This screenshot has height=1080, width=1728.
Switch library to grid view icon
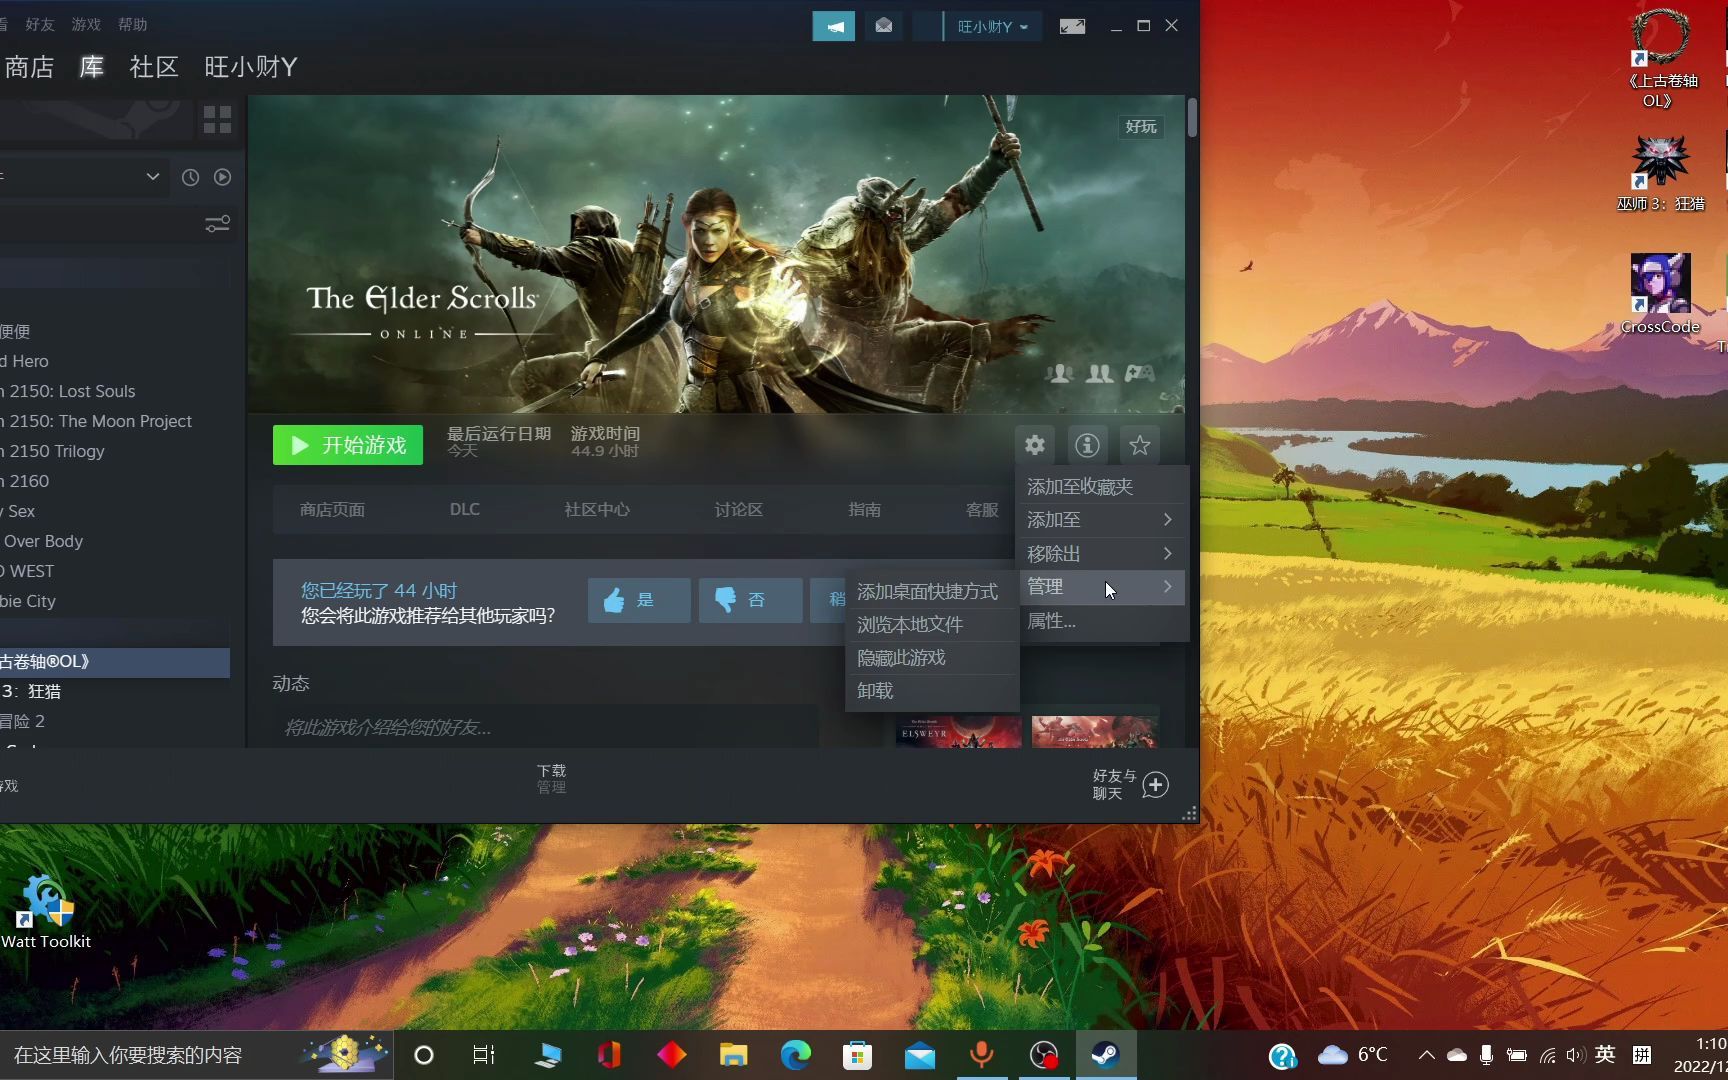click(x=217, y=119)
